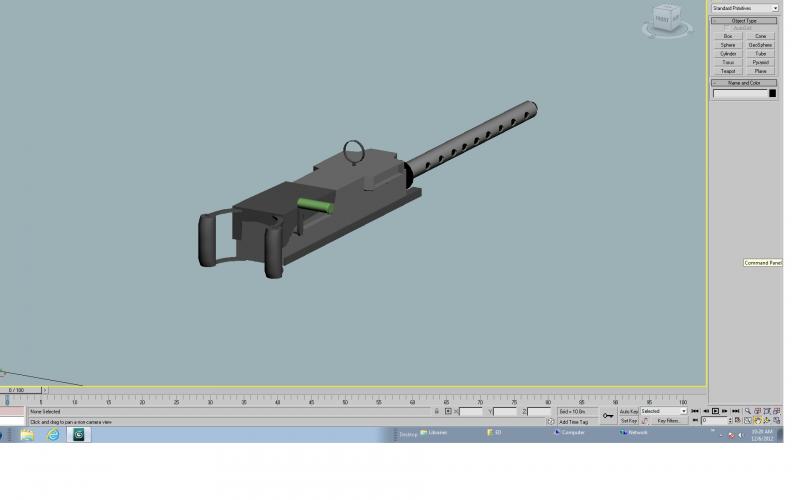Open Internet Explorer from the taskbar
This screenshot has width=800, height=500.
coord(53,435)
